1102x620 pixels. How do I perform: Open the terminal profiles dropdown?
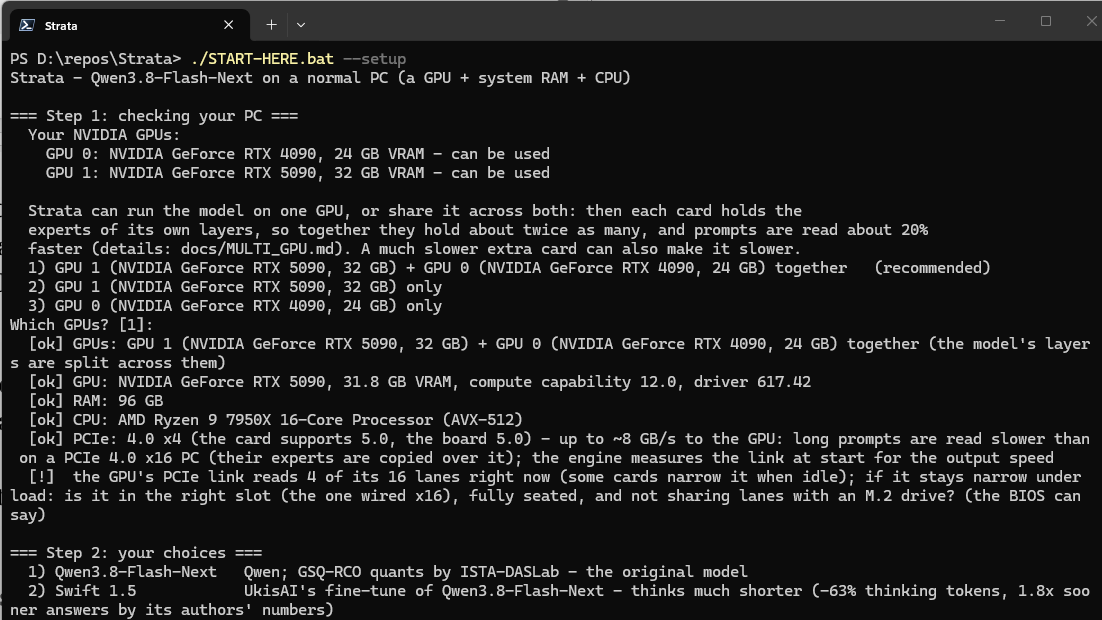(301, 25)
